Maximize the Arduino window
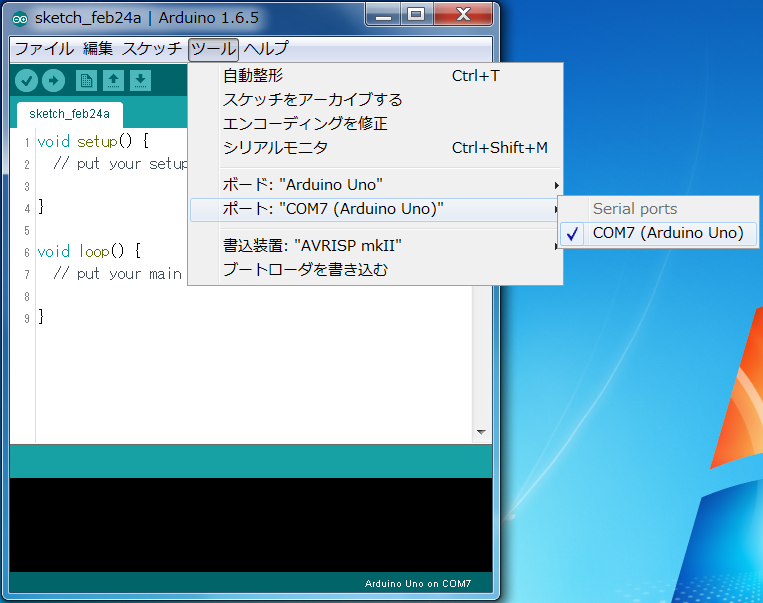This screenshot has height=603, width=763. click(416, 15)
